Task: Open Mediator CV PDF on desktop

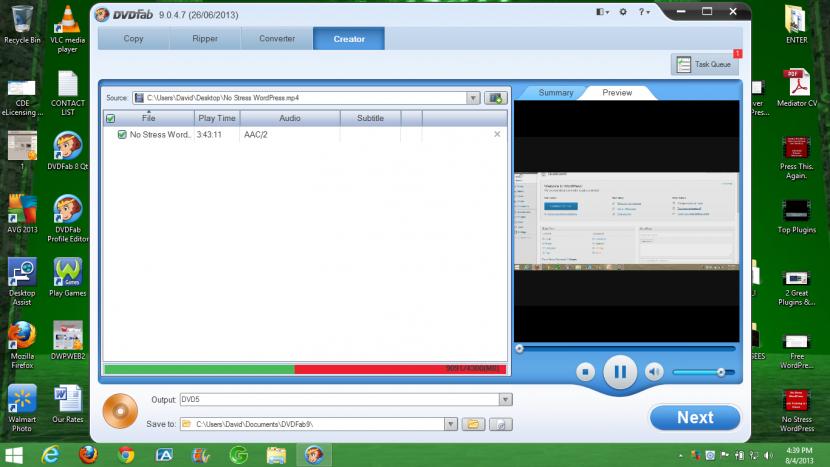Action: (x=797, y=88)
